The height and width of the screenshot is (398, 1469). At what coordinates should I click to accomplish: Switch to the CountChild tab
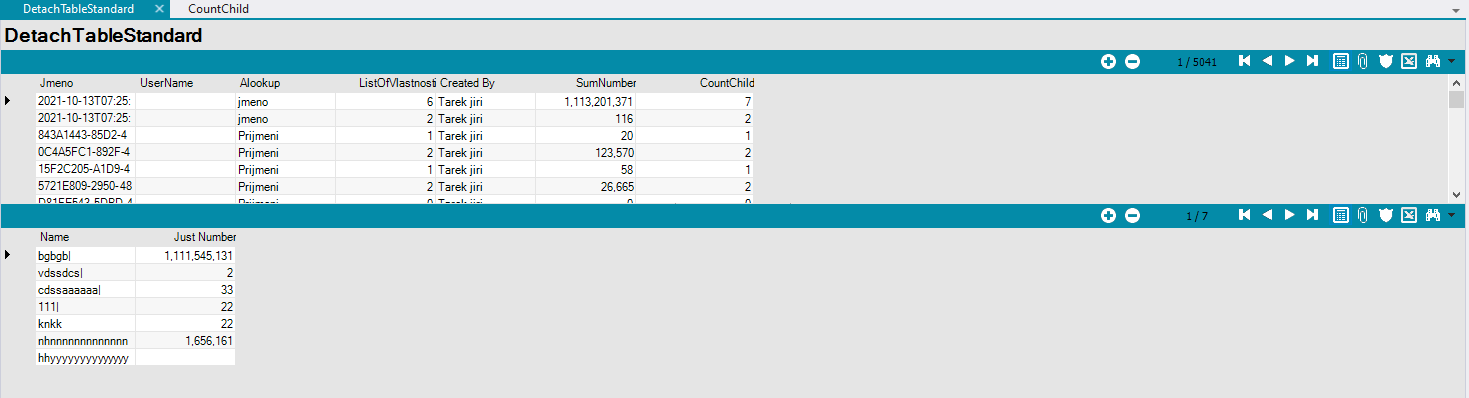click(x=218, y=8)
